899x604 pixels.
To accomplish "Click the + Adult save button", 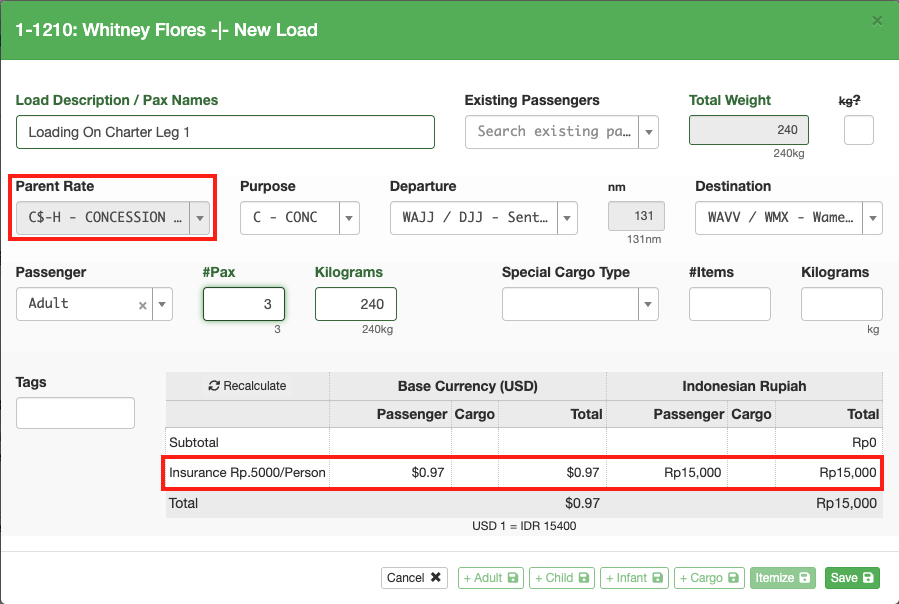I will pyautogui.click(x=490, y=578).
